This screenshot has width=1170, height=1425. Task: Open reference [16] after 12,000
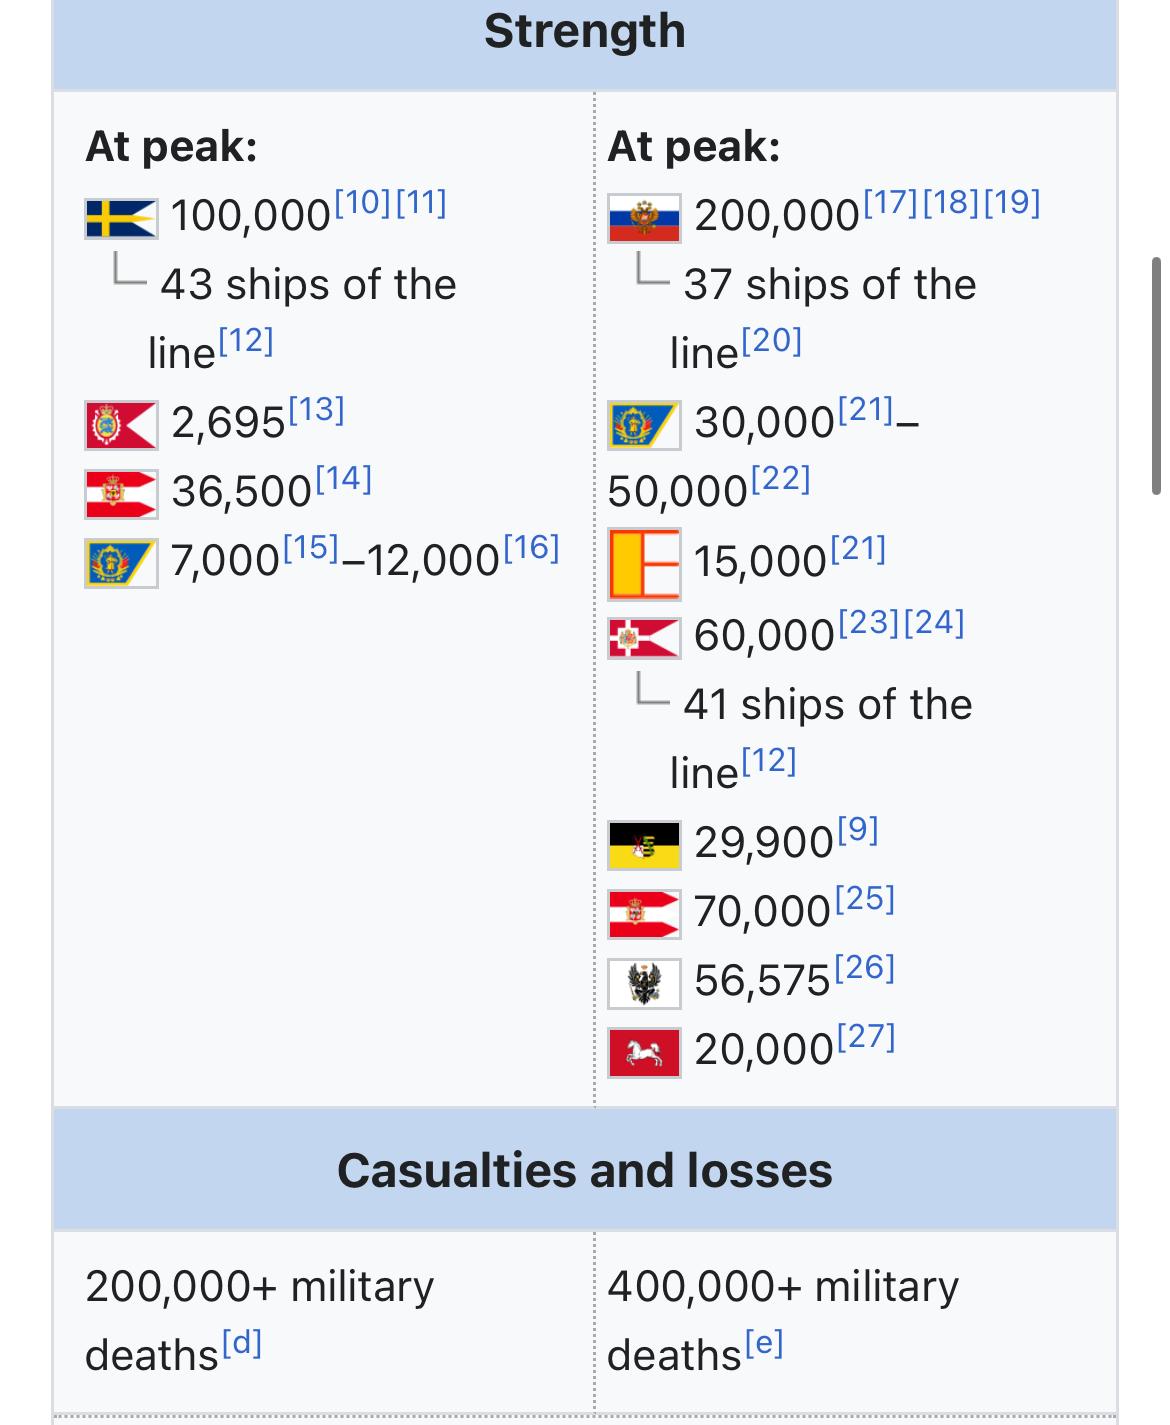point(531,547)
